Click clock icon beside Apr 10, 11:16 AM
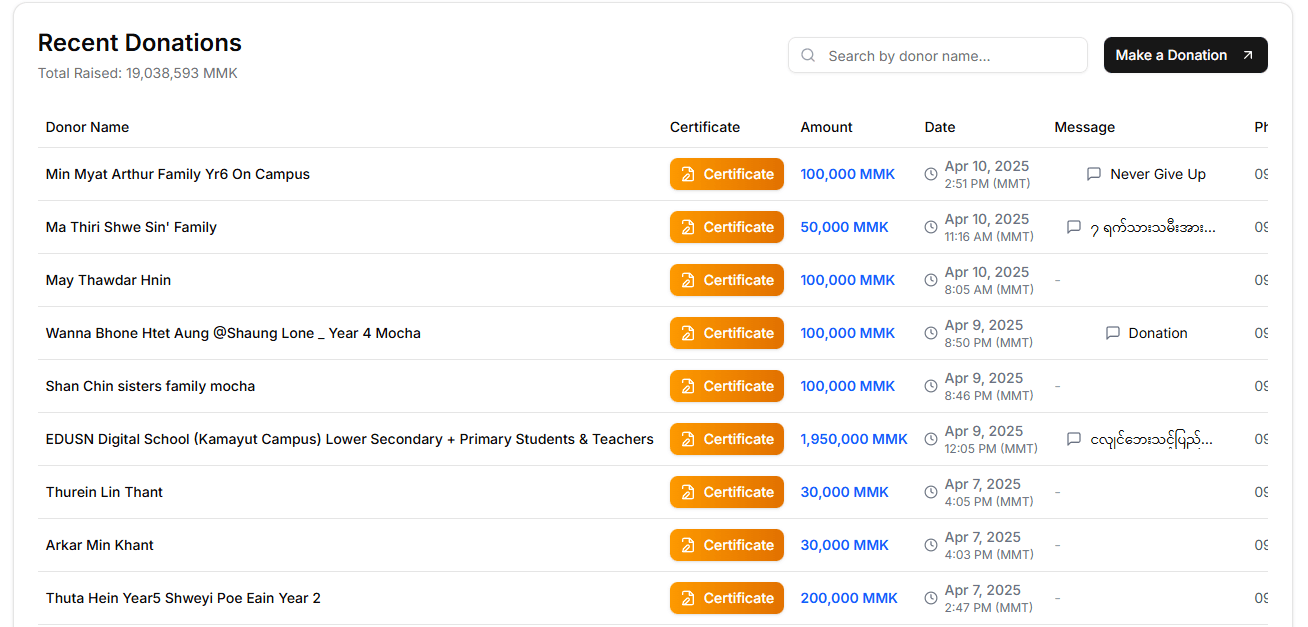This screenshot has width=1308, height=627. click(x=931, y=227)
